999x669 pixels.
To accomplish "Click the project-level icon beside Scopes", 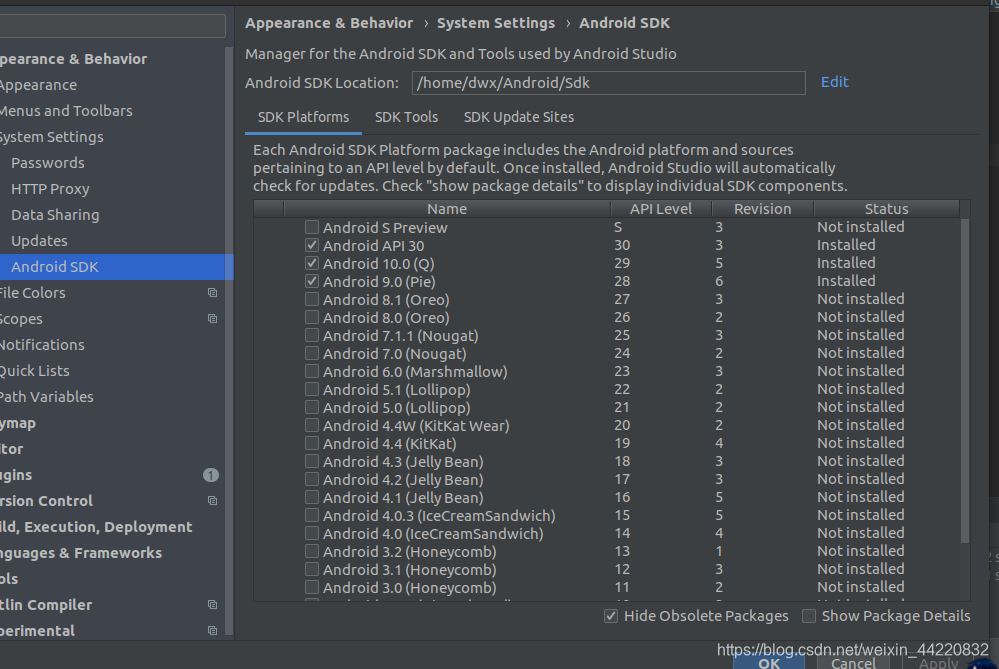I will pos(213,319).
